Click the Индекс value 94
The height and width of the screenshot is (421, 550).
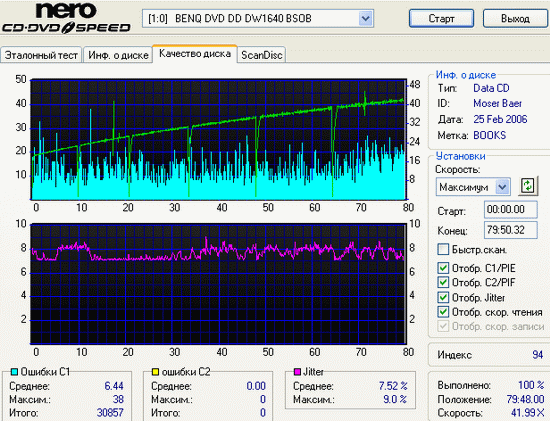(537, 355)
